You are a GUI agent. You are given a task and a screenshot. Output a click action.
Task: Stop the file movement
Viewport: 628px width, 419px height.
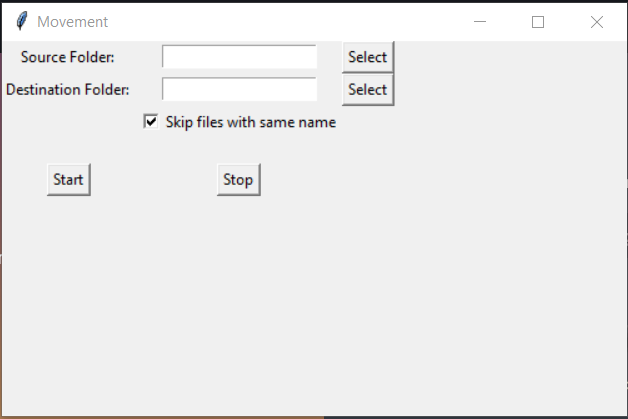point(238,179)
